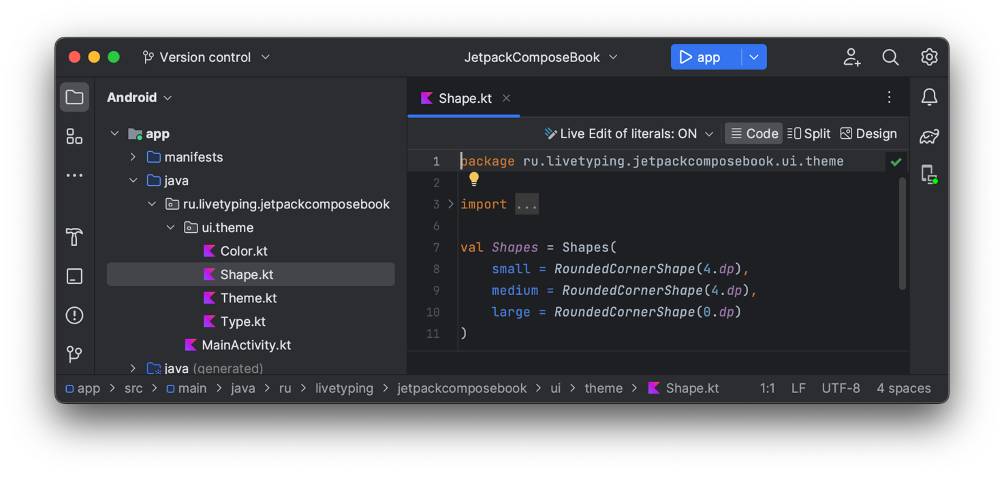Click the Build hammer icon in sidebar

coord(74,237)
